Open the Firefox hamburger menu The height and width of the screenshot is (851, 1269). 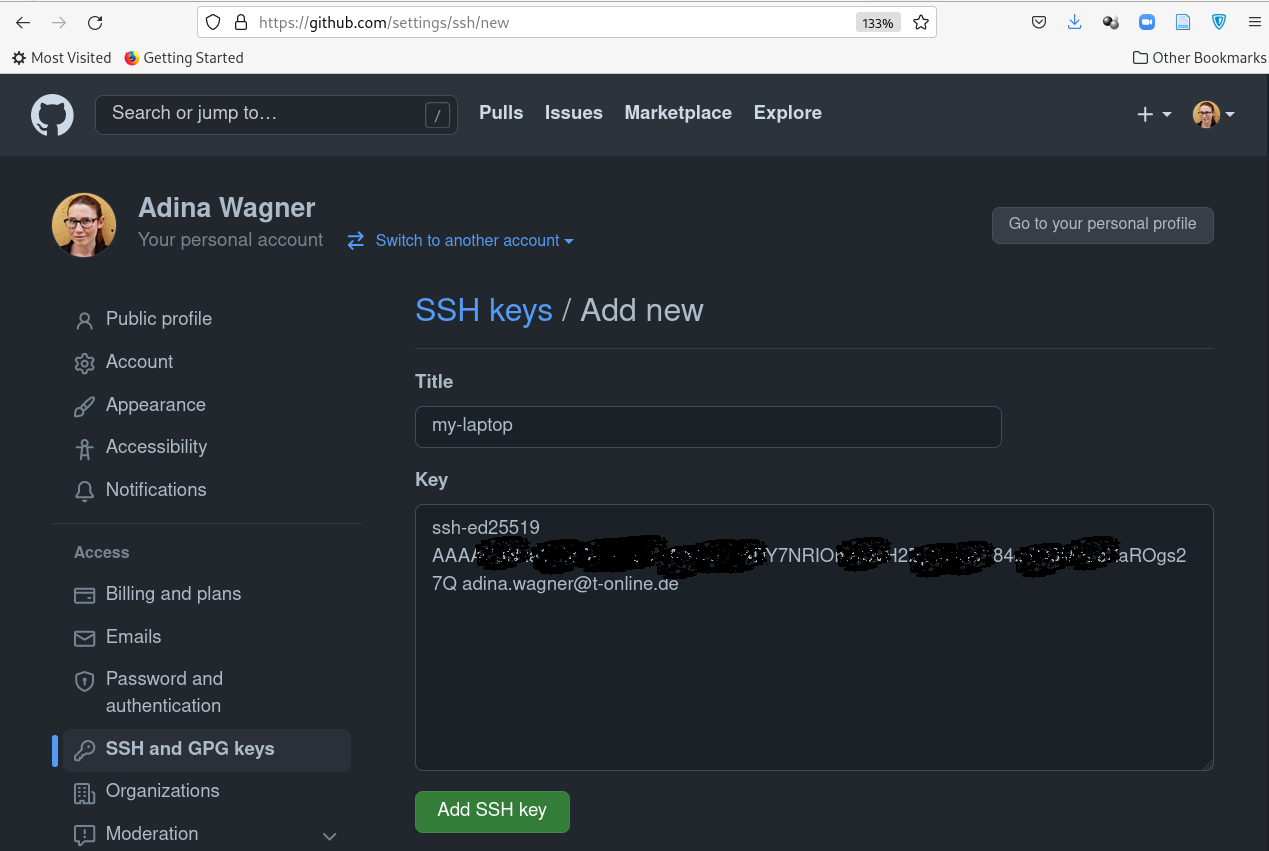click(1254, 22)
